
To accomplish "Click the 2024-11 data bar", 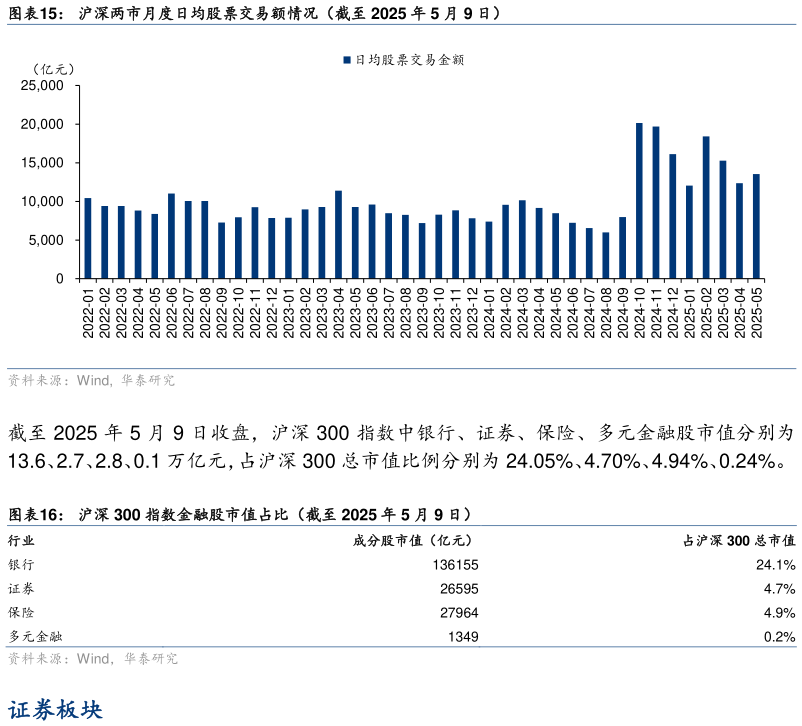I will [x=657, y=205].
